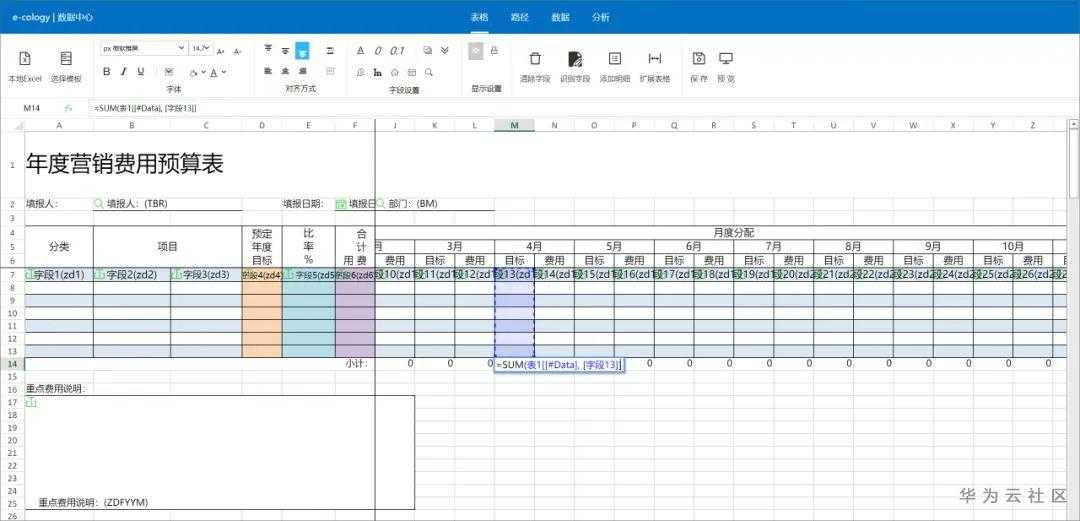Viewport: 1080px width, 521px height.
Task: Click the merge cells grid icon
Action: 331,71
